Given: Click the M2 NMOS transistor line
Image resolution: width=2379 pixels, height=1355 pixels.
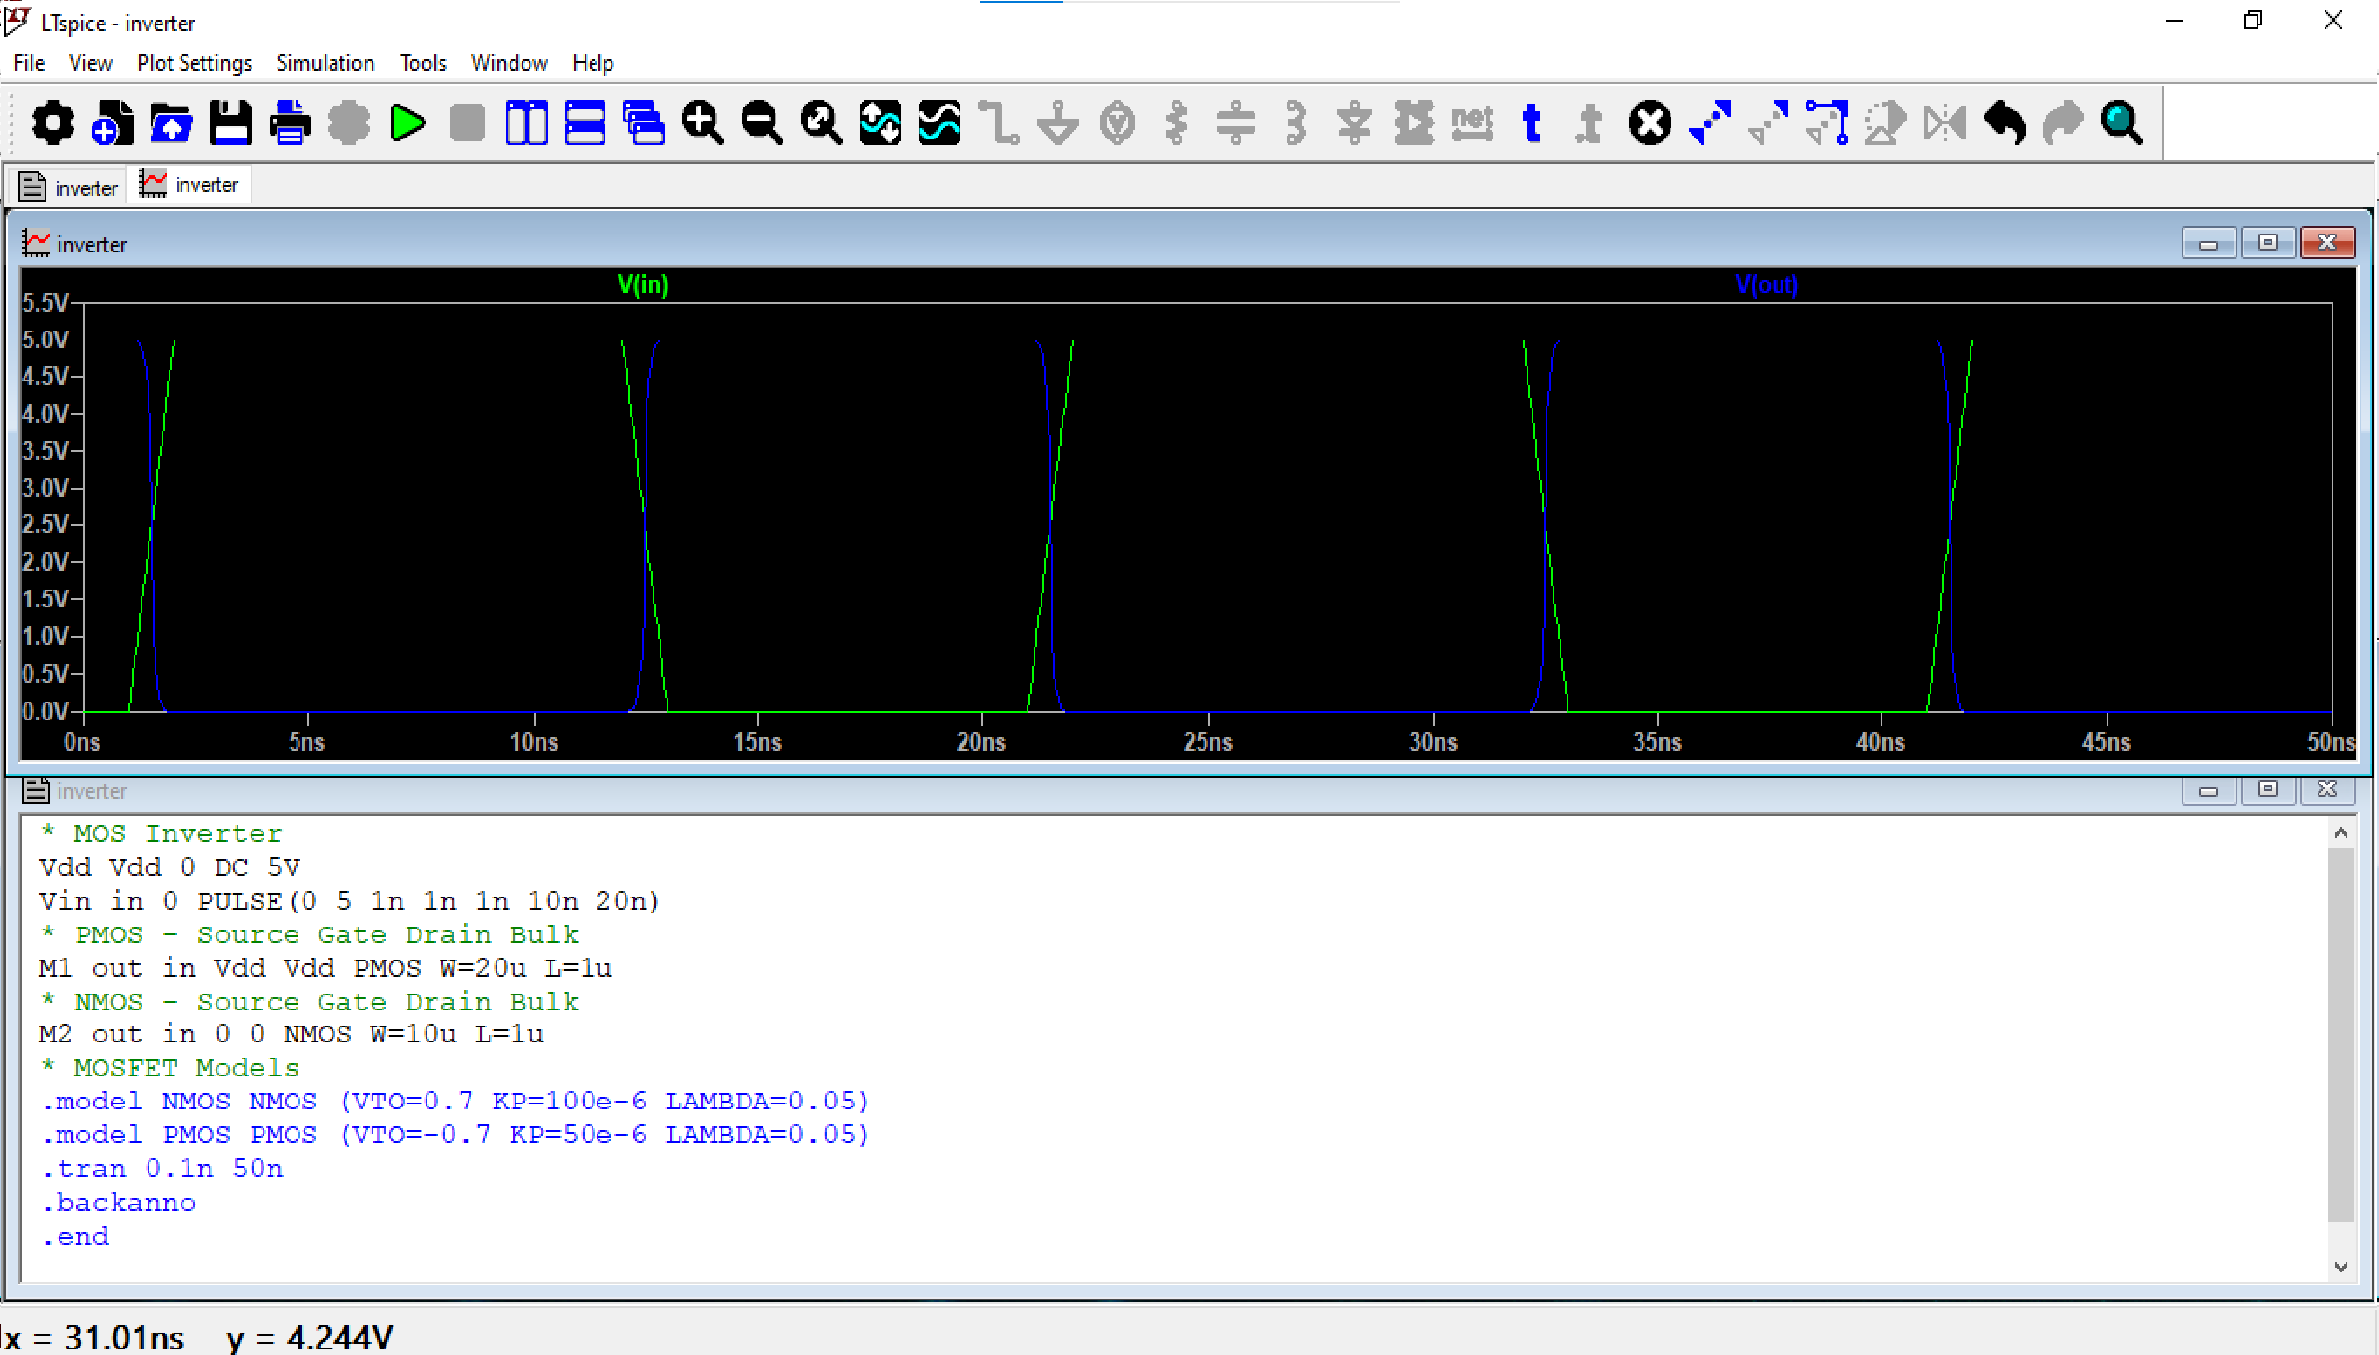Looking at the screenshot, I should [x=291, y=1034].
